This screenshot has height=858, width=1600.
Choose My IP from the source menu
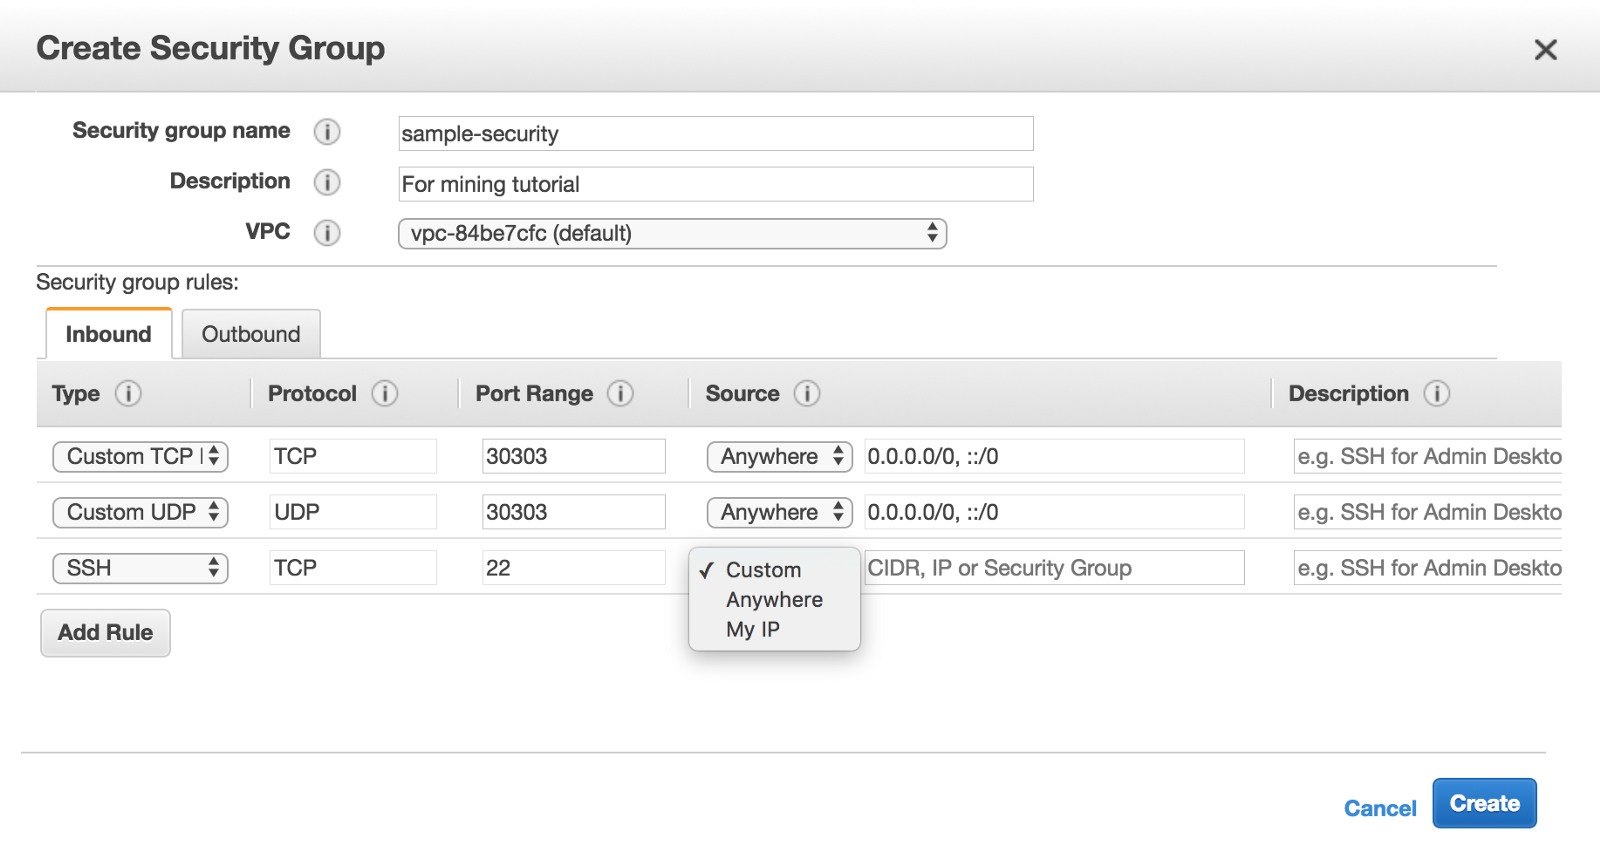coord(753,630)
